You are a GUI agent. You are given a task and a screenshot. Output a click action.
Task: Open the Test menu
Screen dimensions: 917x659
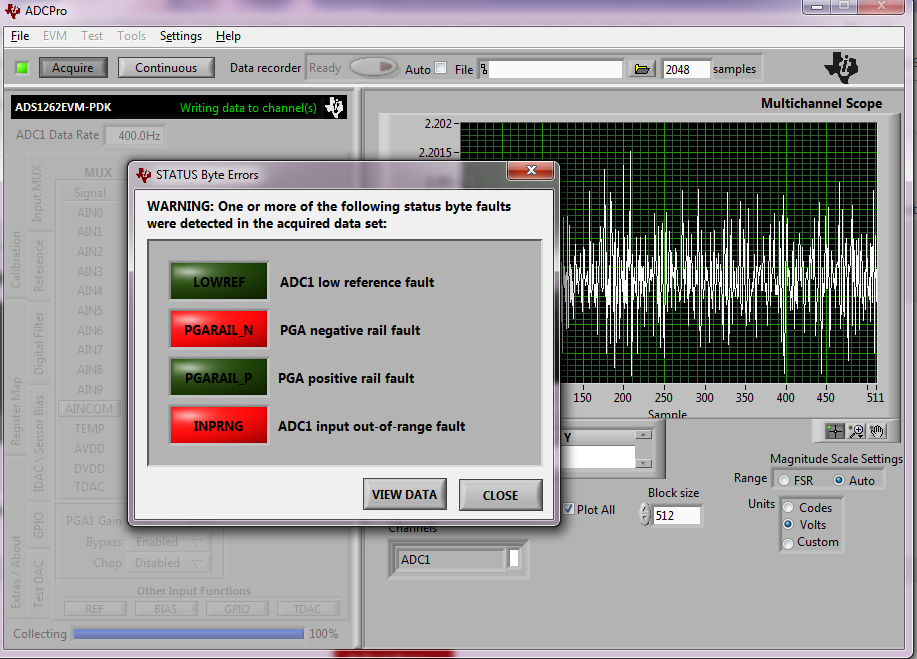pyautogui.click(x=92, y=36)
